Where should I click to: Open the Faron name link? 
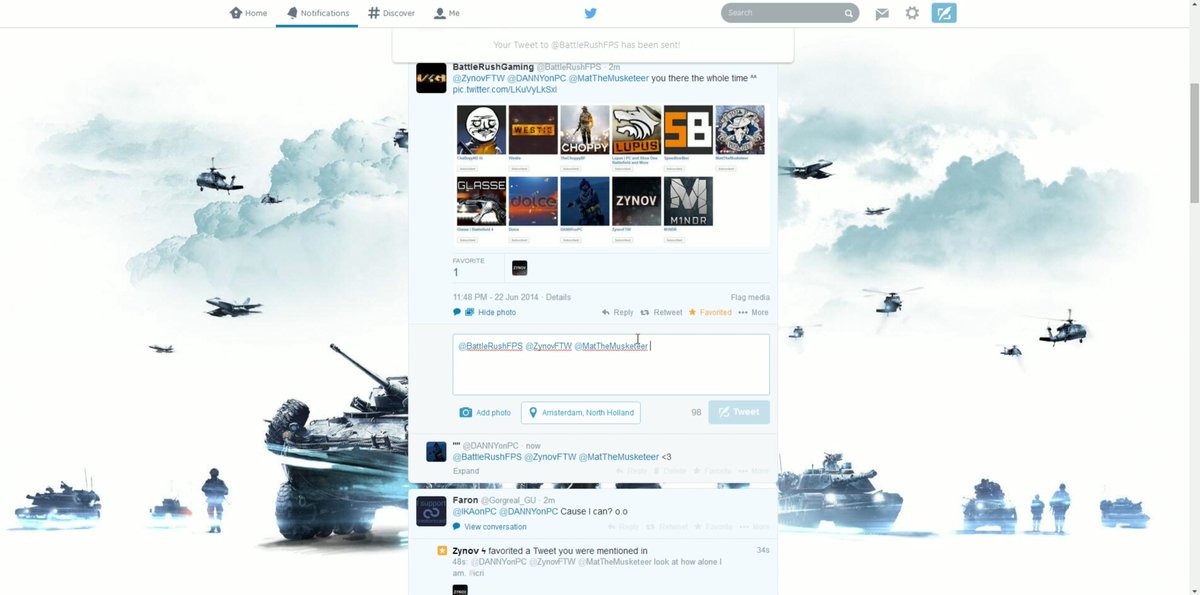click(465, 499)
